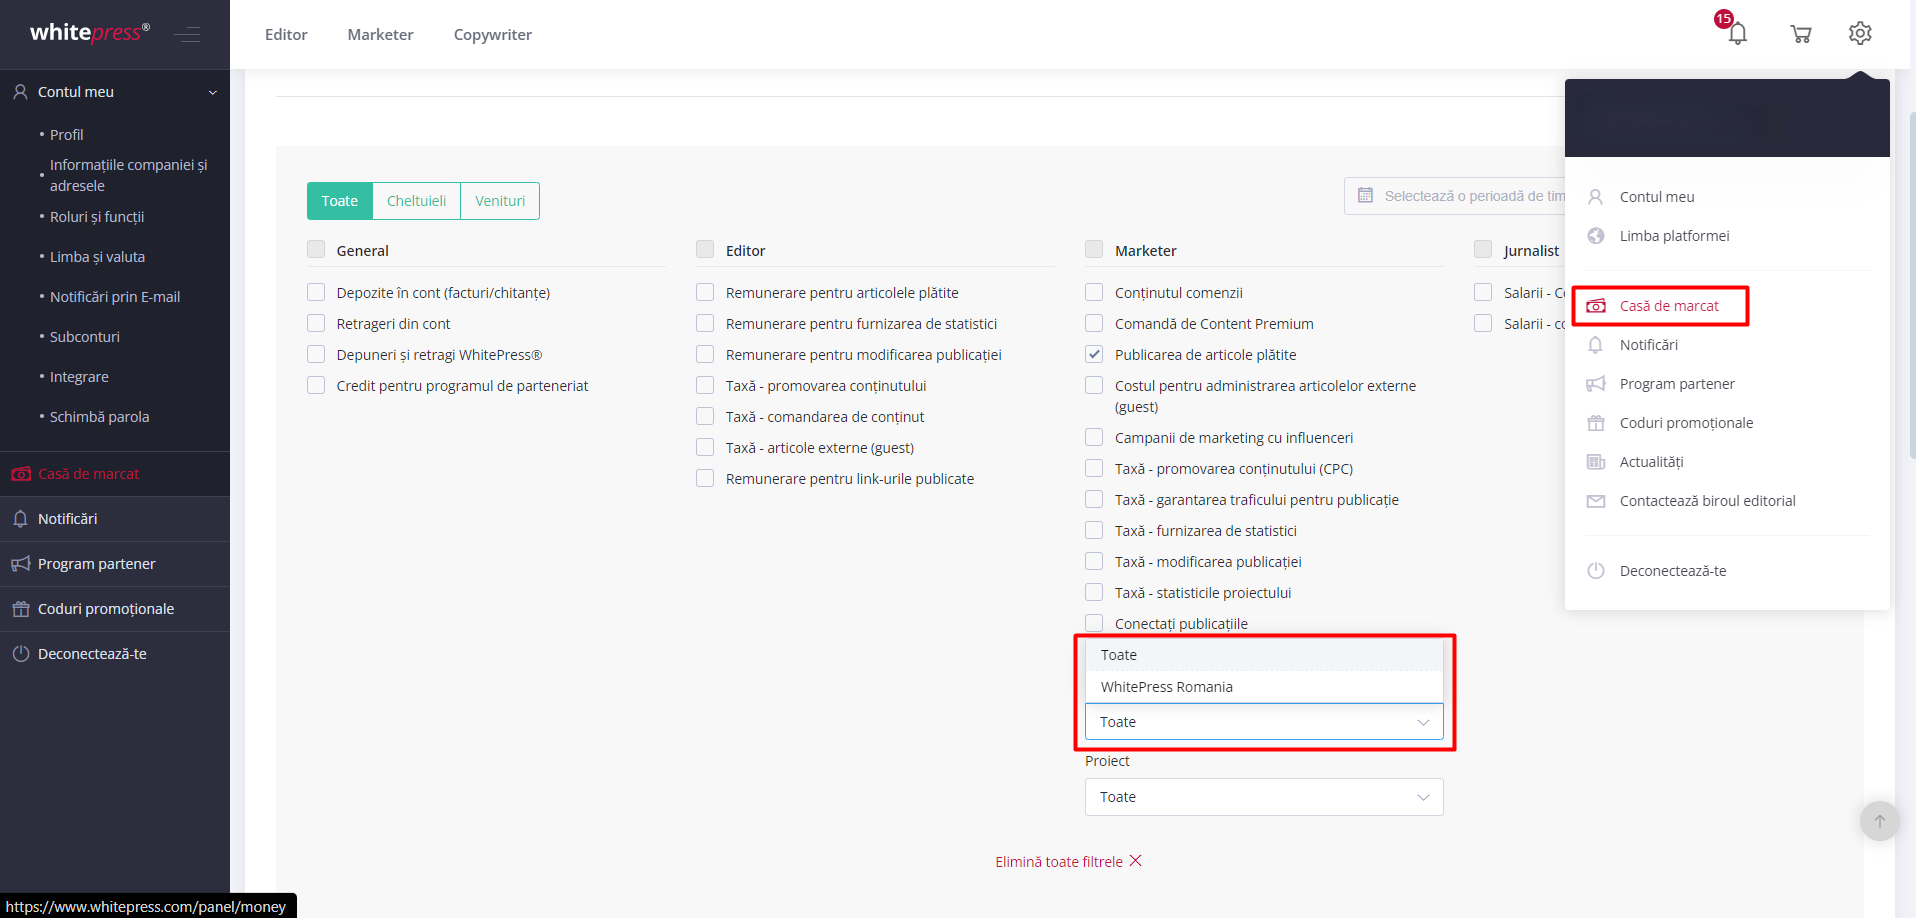Select Program partener in dropdown menu
The image size is (1916, 918).
click(1677, 384)
